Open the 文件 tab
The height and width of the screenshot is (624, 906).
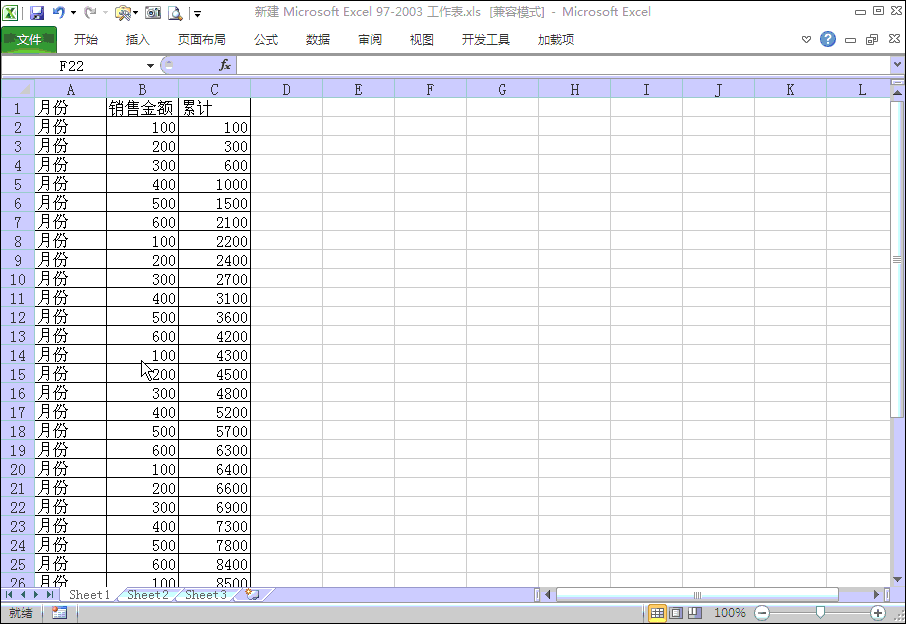(x=29, y=39)
